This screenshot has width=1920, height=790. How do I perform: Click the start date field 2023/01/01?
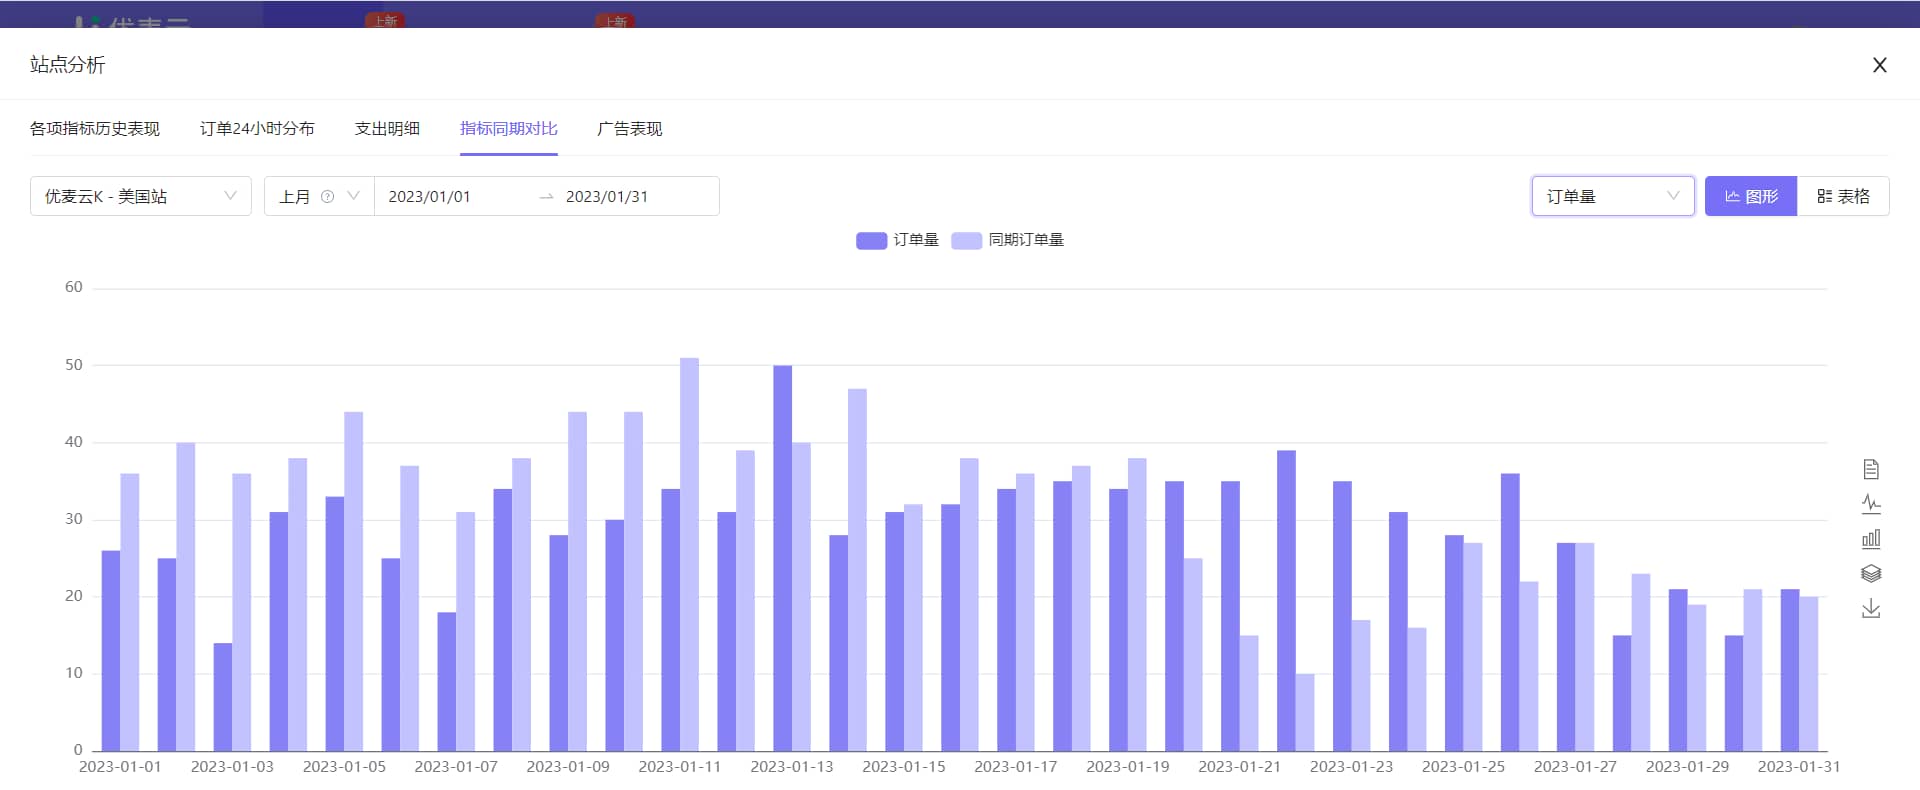pyautogui.click(x=429, y=197)
